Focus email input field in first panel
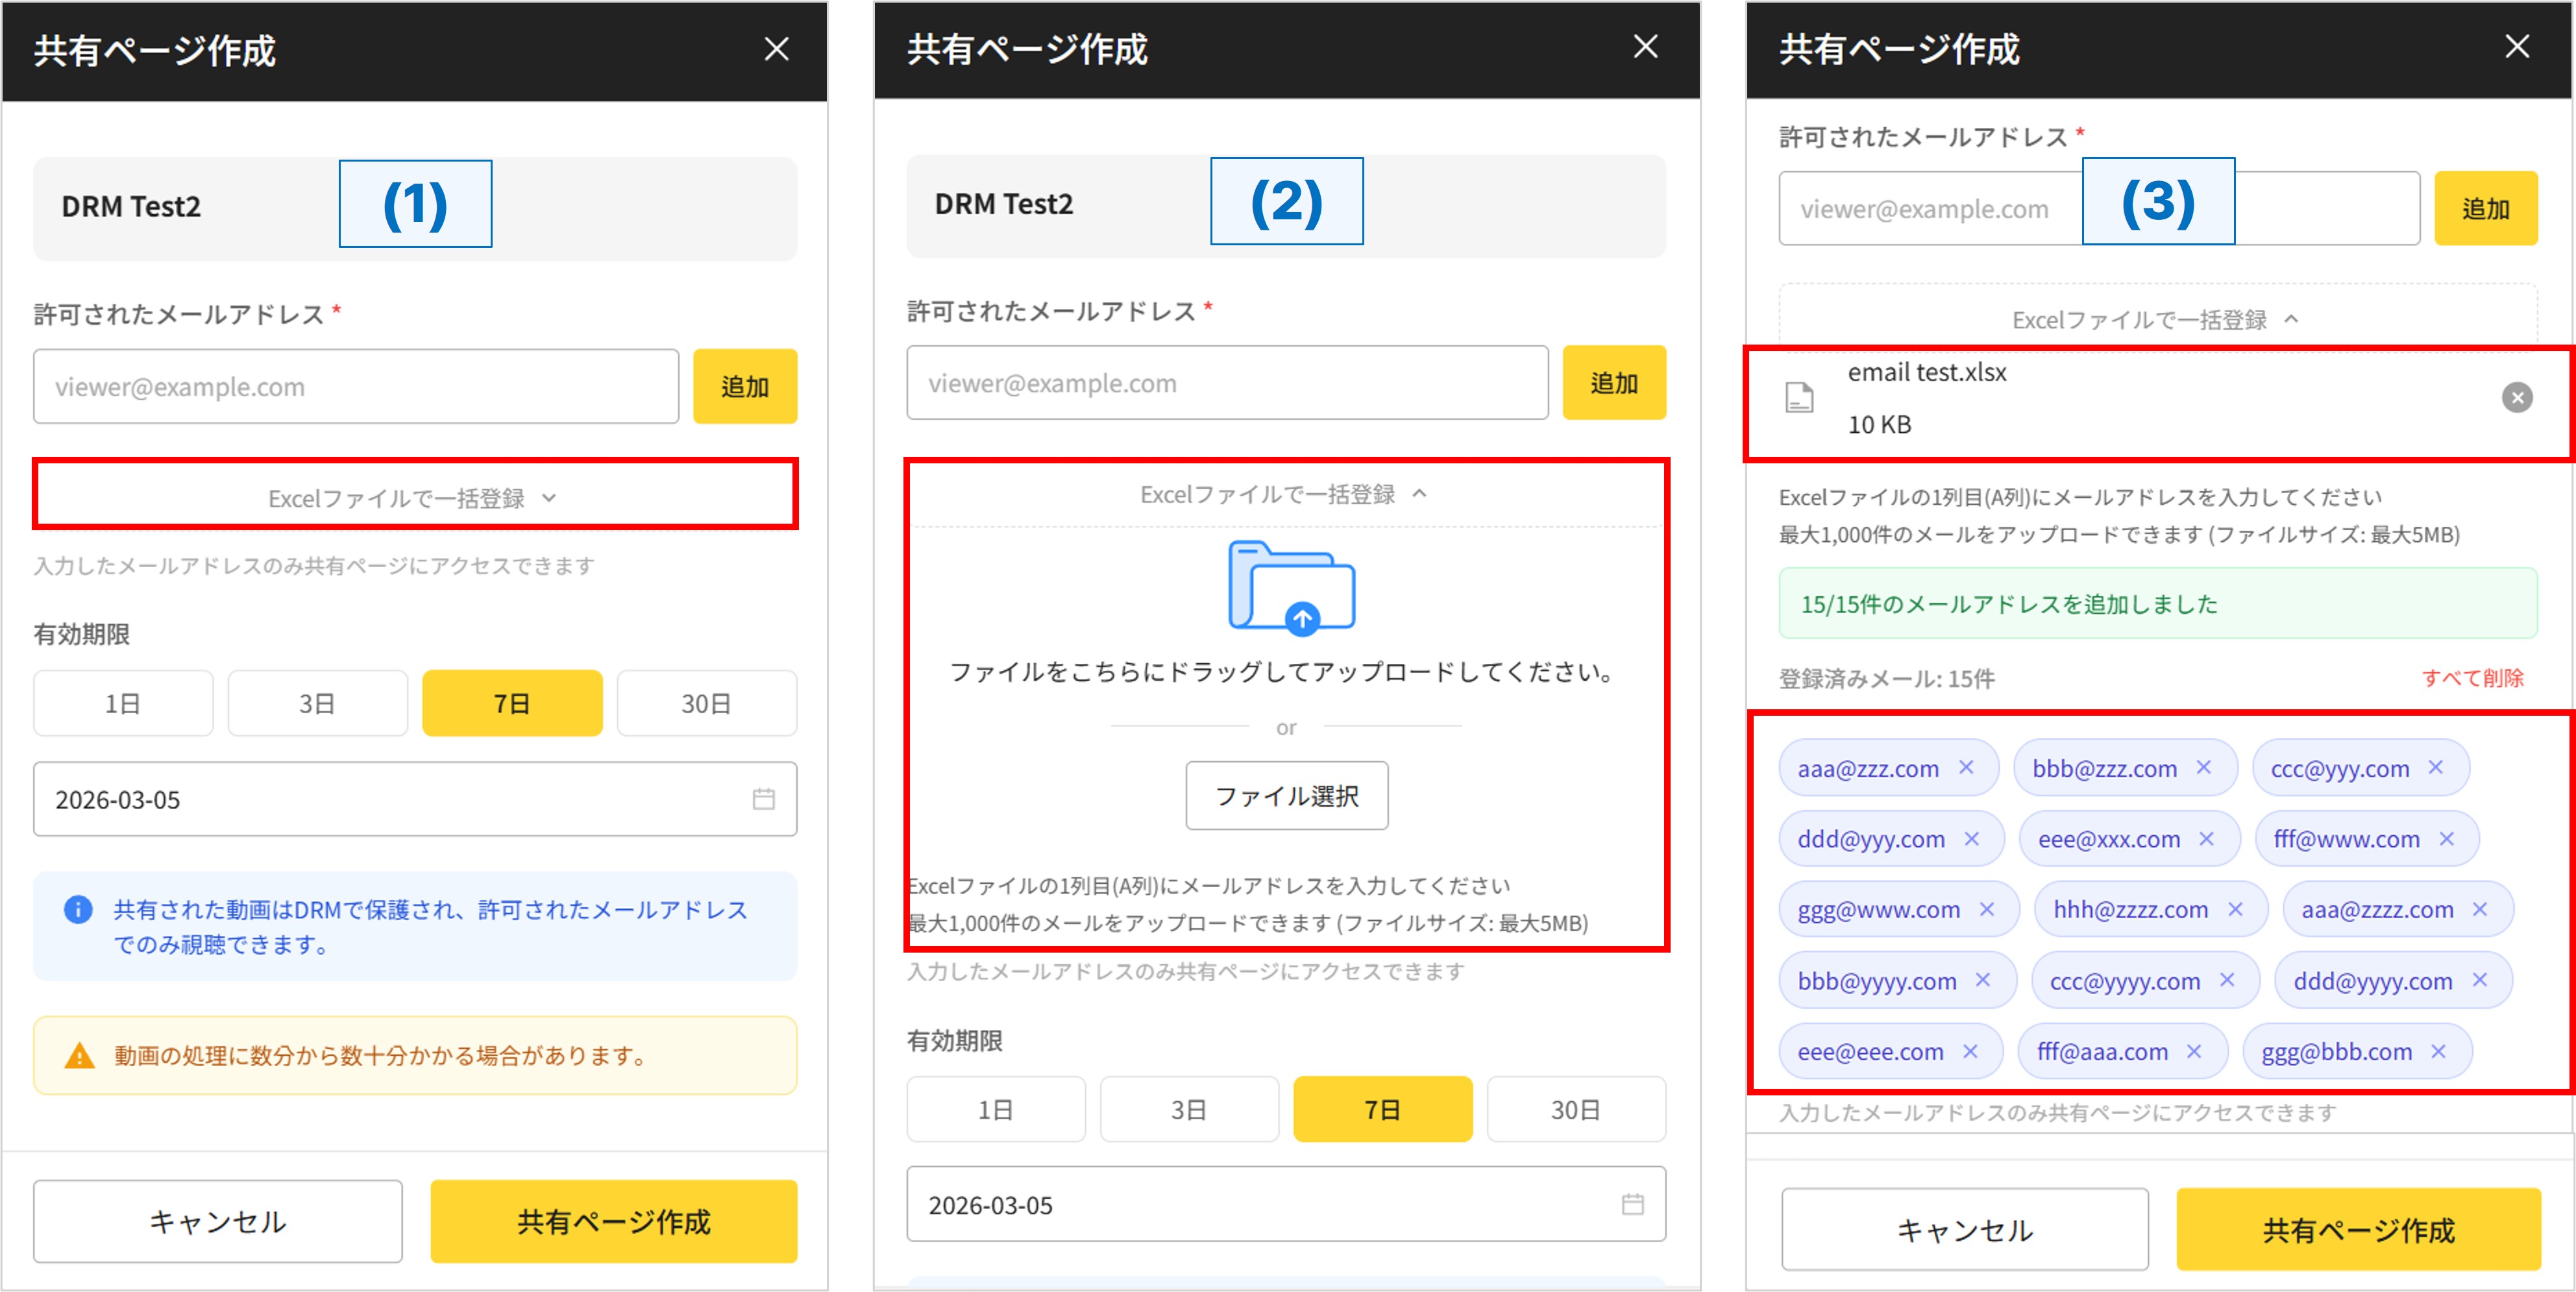 [355, 387]
